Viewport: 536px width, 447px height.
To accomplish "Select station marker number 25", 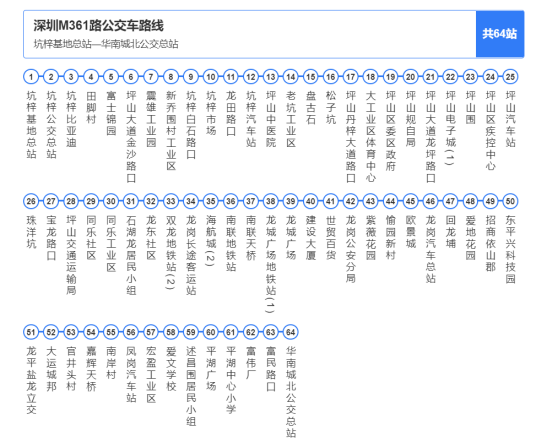I will click(510, 77).
